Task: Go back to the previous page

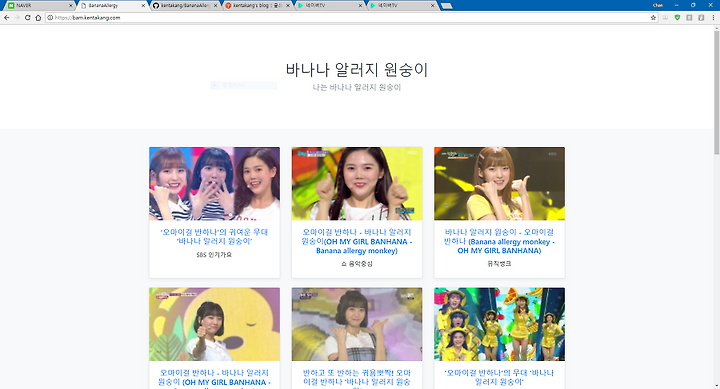Action: [x=6, y=17]
